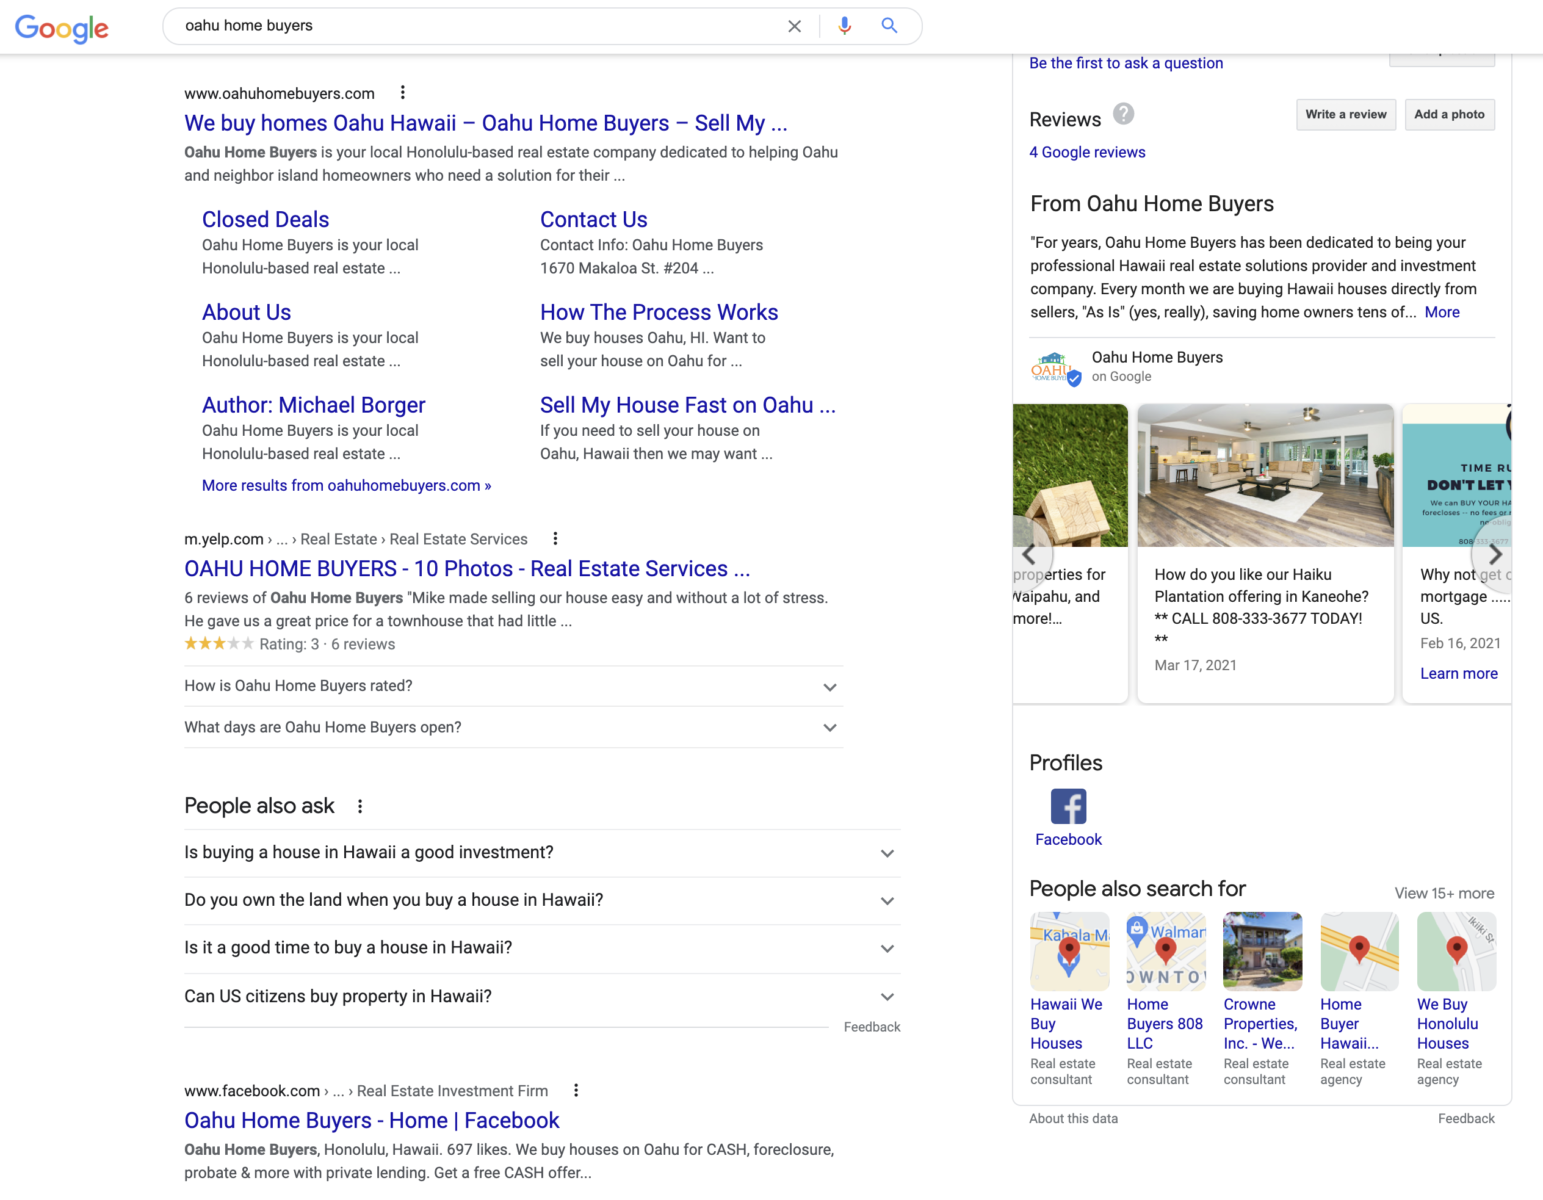
Task: Click the Facebook profile icon
Action: point(1068,806)
